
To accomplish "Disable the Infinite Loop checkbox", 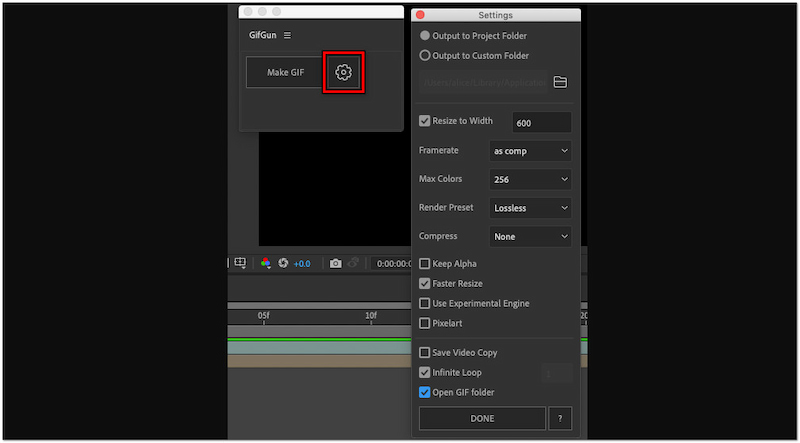I will click(425, 372).
